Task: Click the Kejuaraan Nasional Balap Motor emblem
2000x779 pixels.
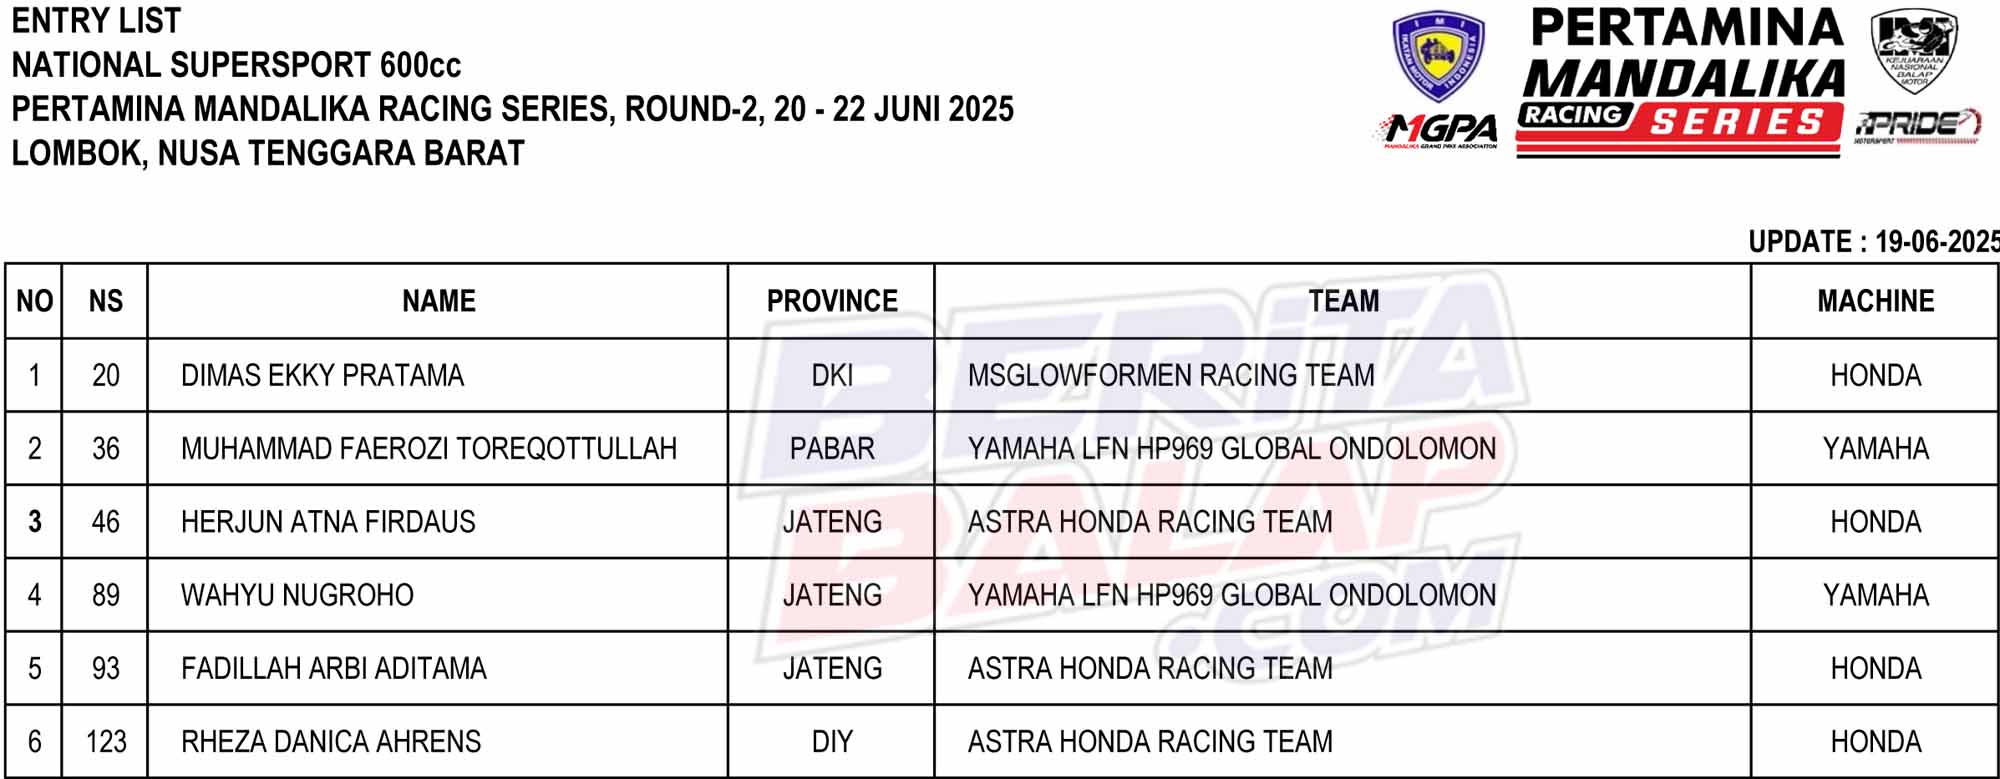Action: coord(1914,49)
